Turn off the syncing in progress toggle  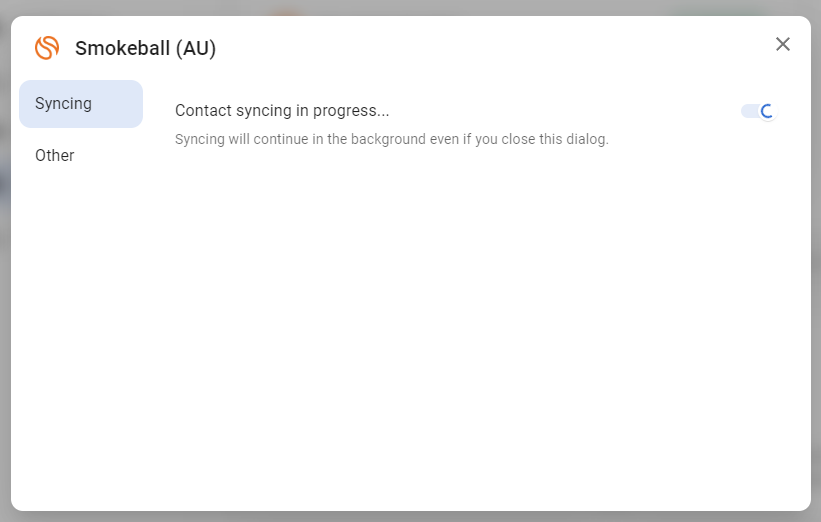tap(758, 111)
